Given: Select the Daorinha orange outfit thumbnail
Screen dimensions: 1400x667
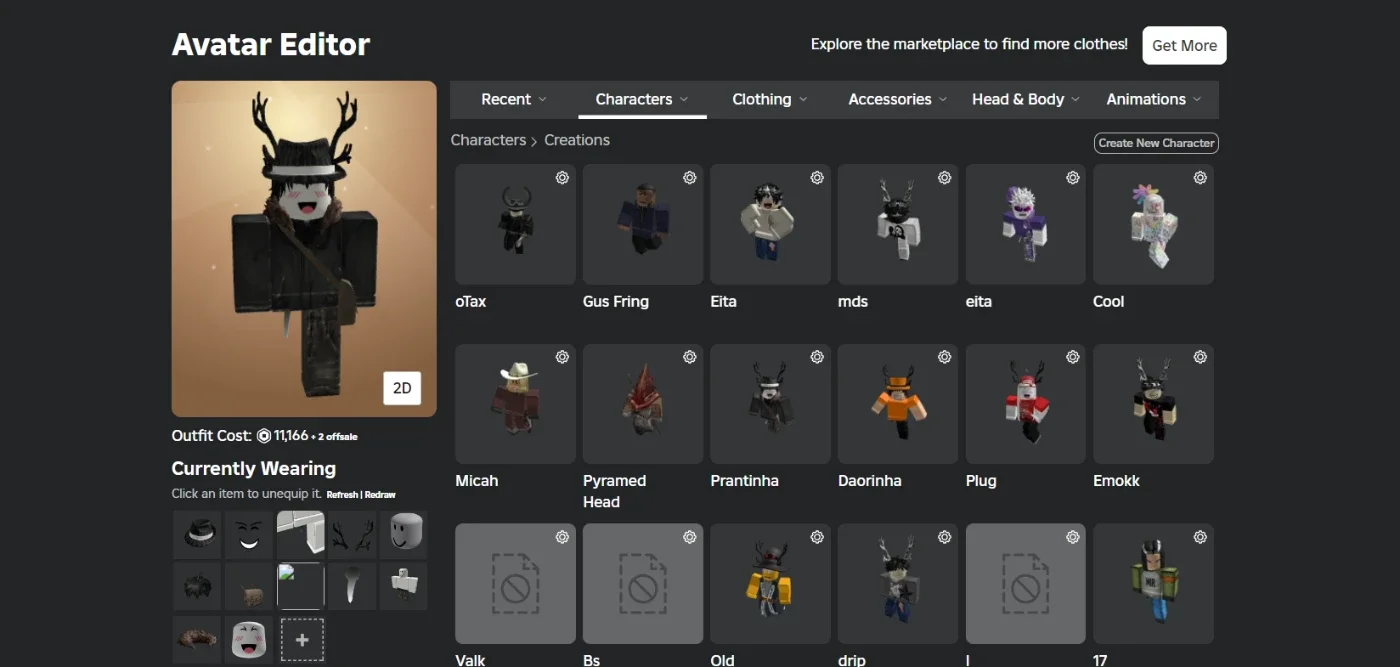Looking at the screenshot, I should tap(898, 404).
